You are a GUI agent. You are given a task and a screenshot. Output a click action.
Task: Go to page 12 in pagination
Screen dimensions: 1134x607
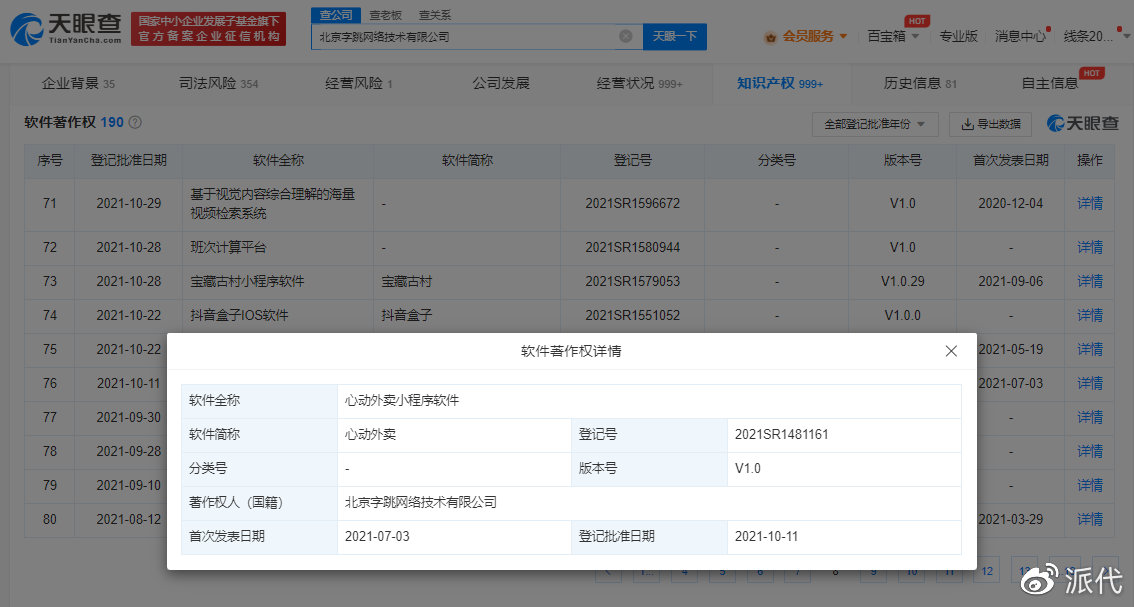tap(987, 571)
